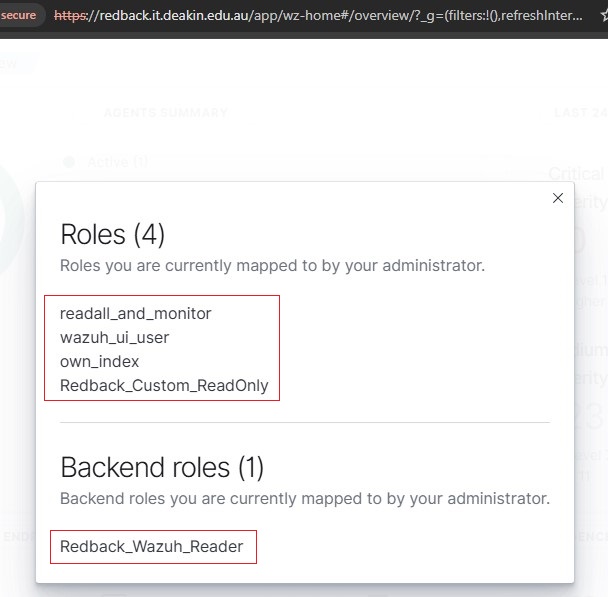This screenshot has height=597, width=608.
Task: Click the 'Backend roles you are currently mapped to' description
Action: pos(305,499)
